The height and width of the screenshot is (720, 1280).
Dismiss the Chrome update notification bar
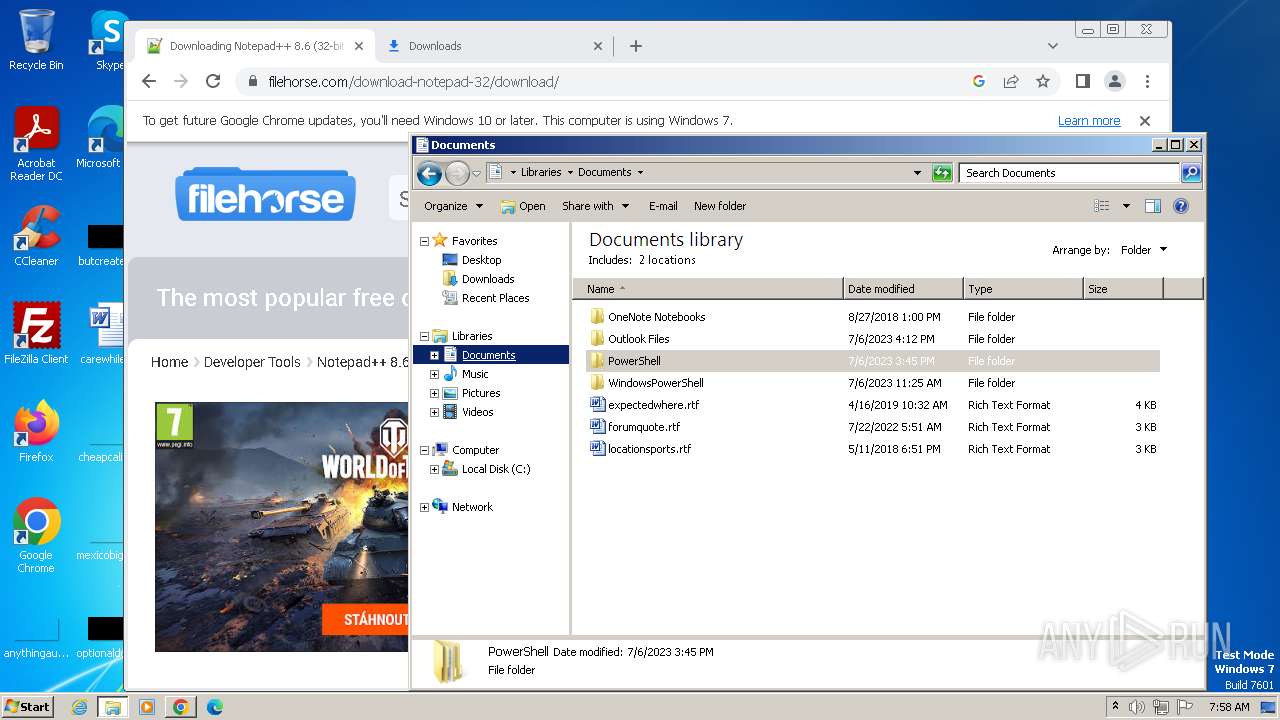click(x=1145, y=120)
